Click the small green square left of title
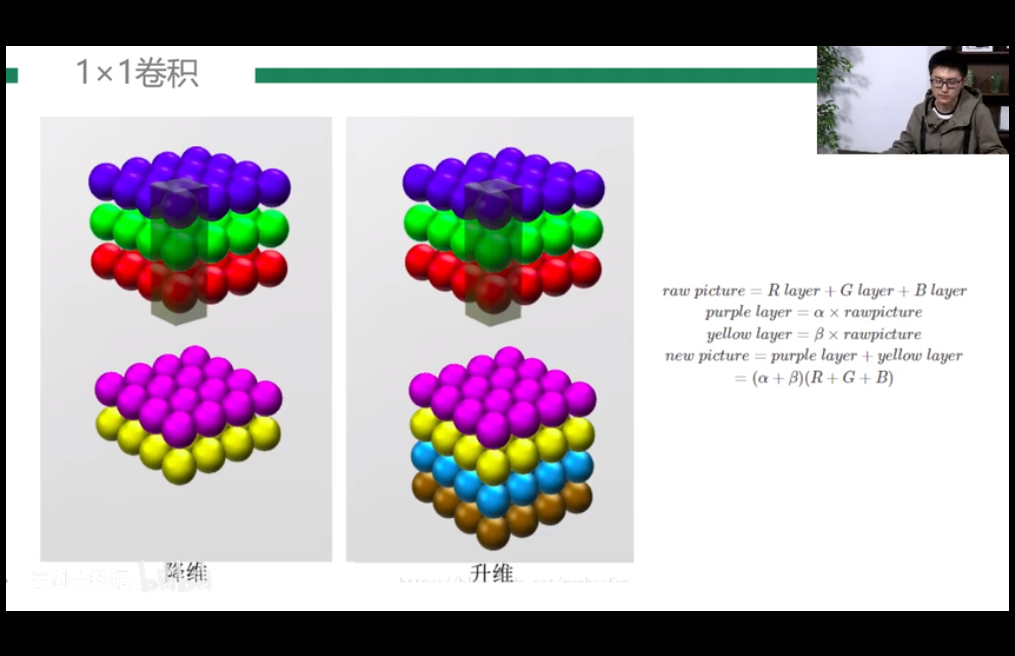 [x=12, y=75]
